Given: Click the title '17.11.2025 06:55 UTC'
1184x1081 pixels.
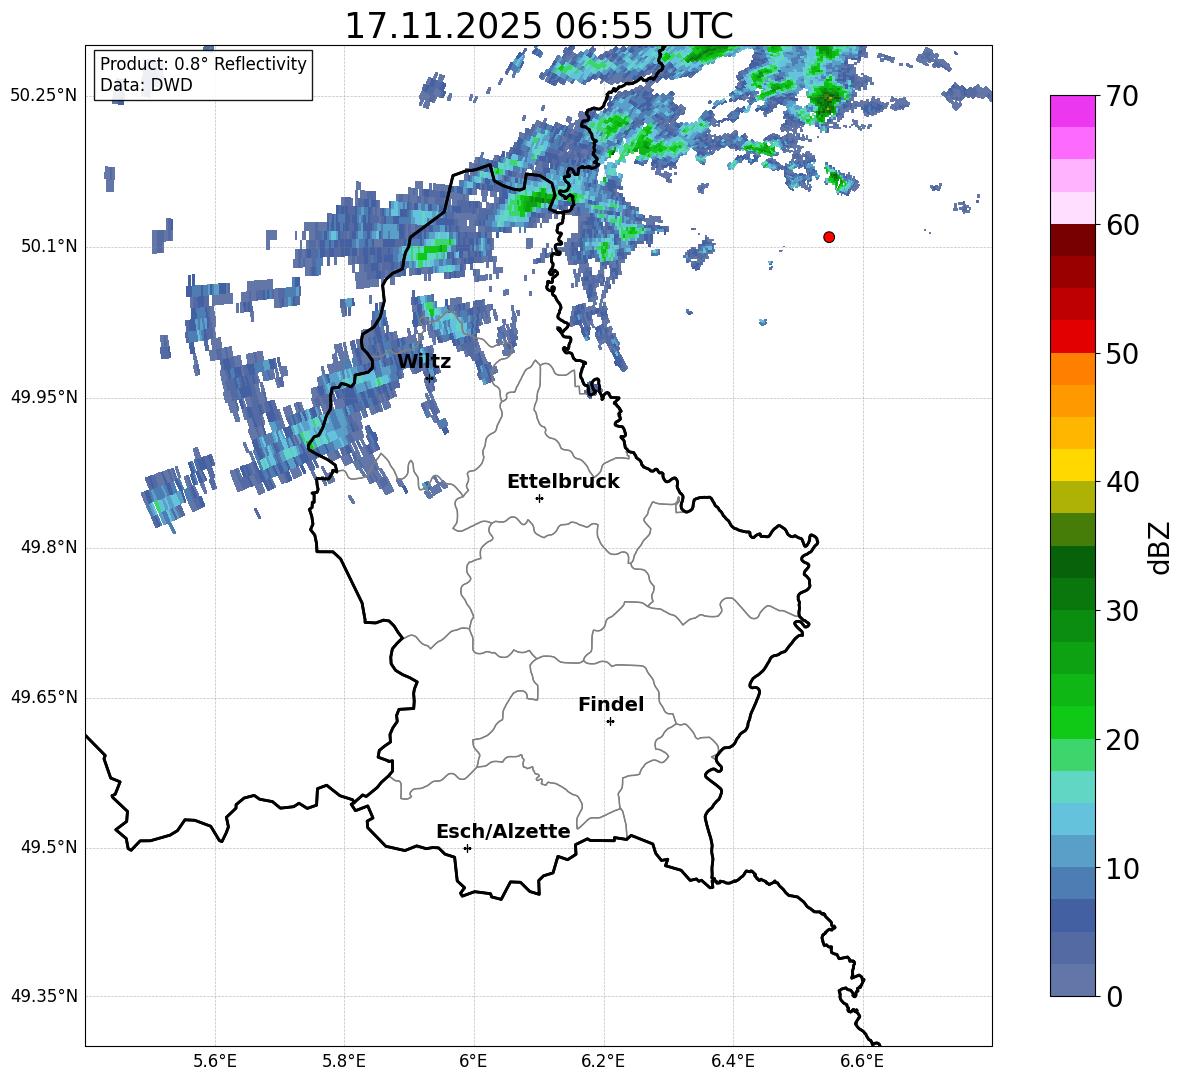Looking at the screenshot, I should tap(538, 26).
